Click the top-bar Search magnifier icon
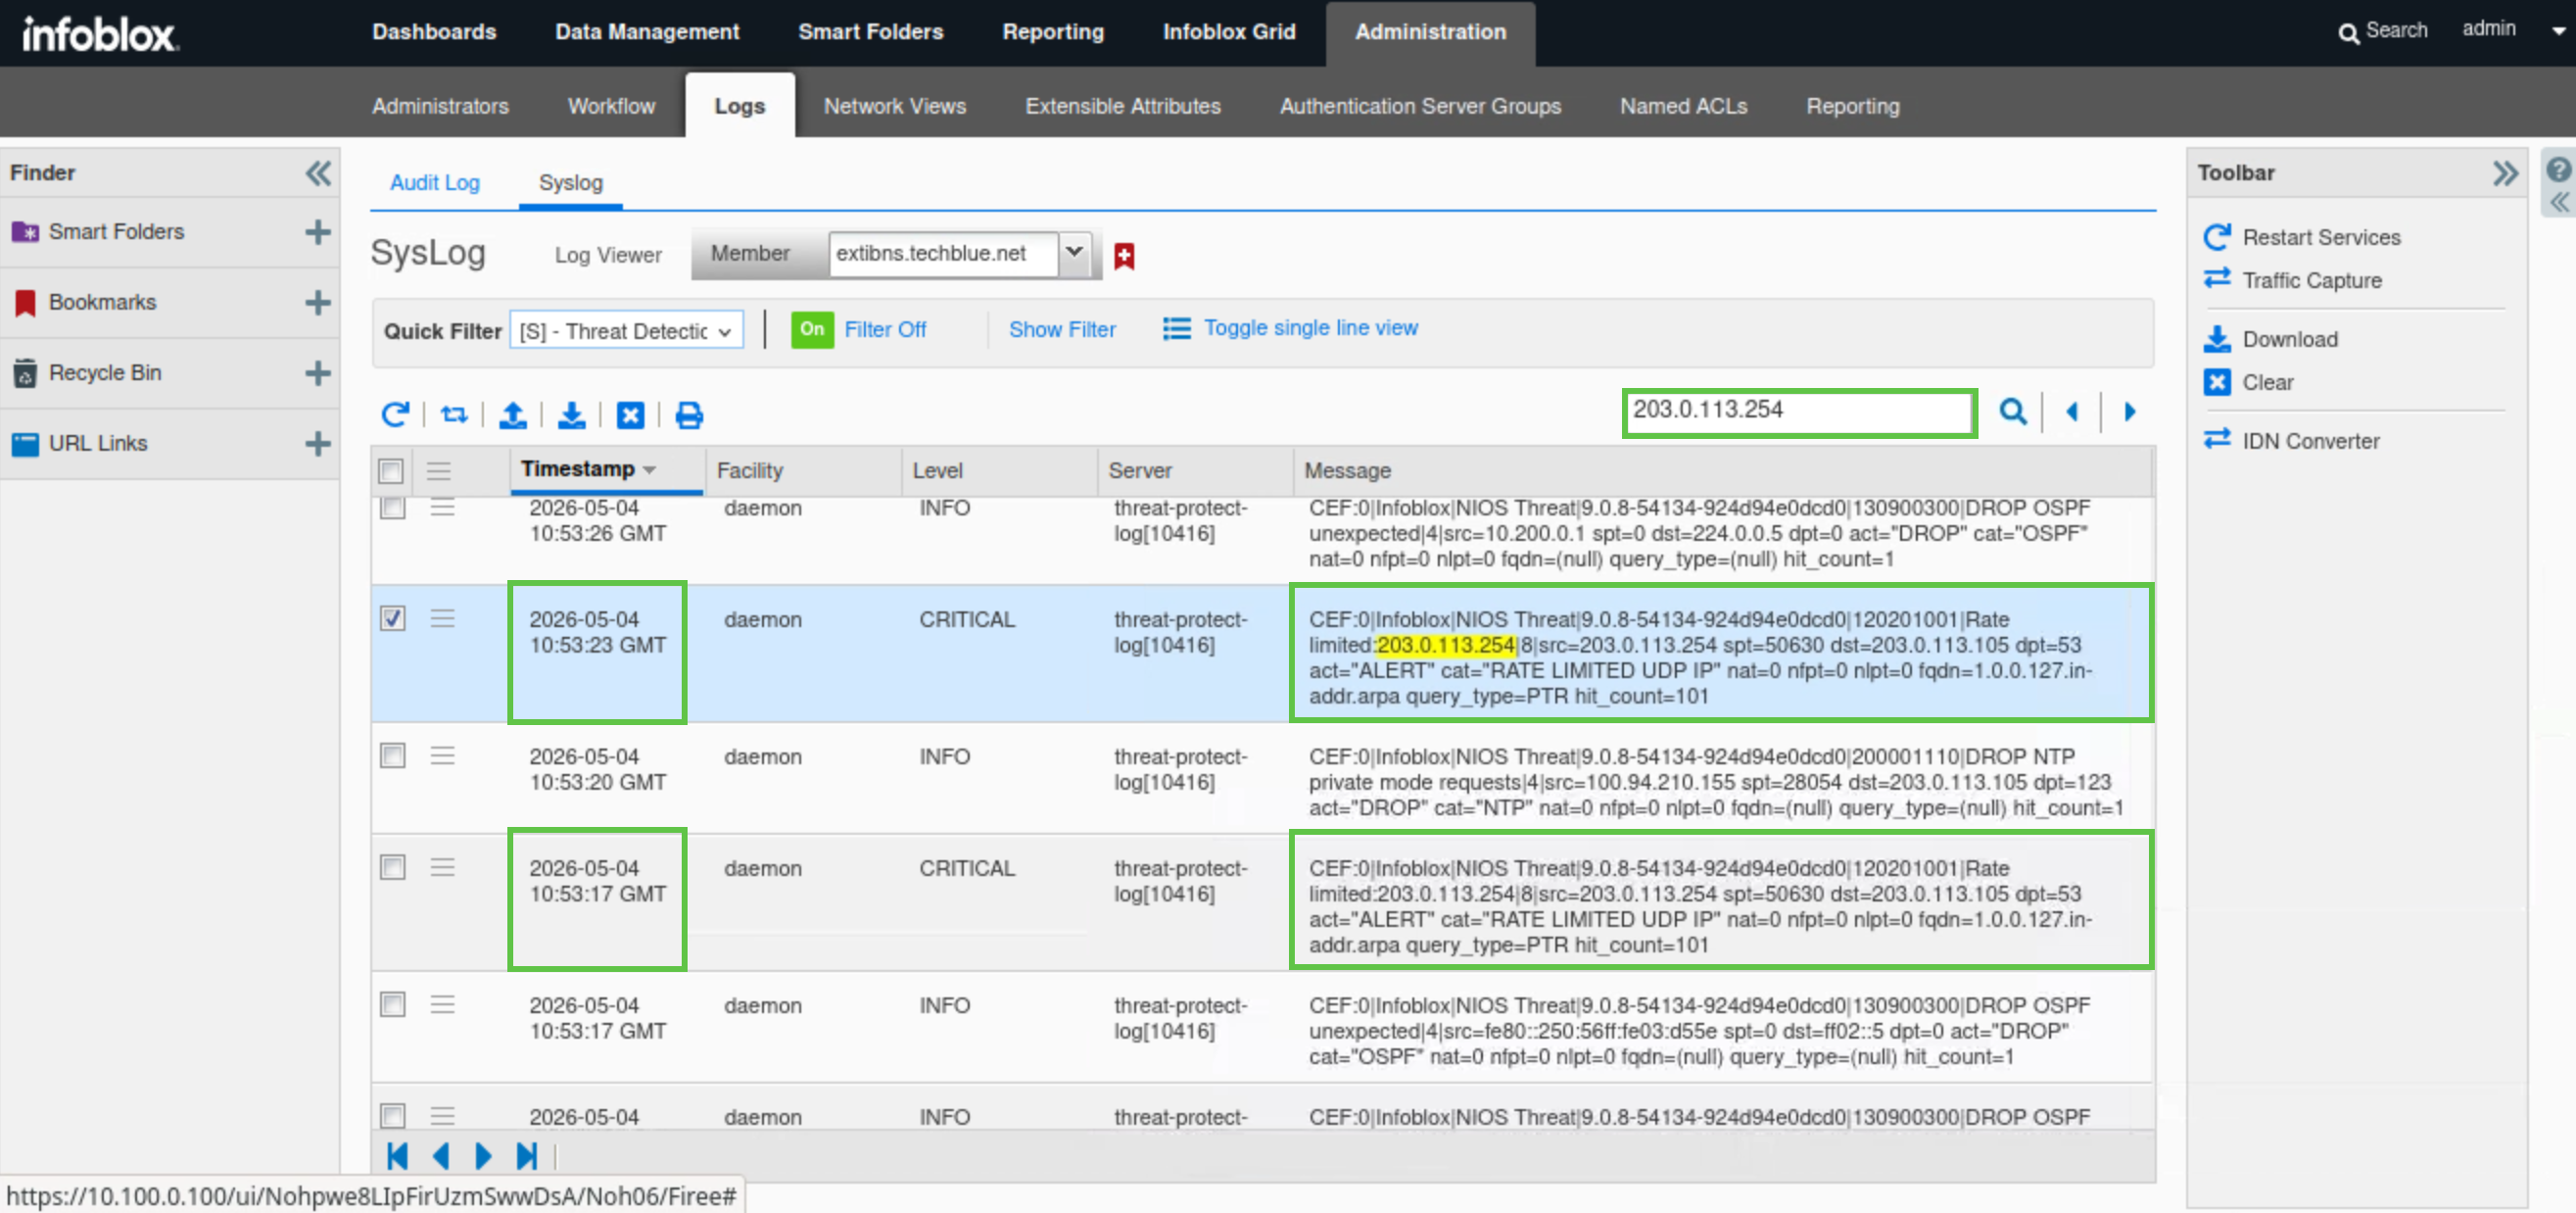This screenshot has height=1213, width=2576. point(2349,33)
